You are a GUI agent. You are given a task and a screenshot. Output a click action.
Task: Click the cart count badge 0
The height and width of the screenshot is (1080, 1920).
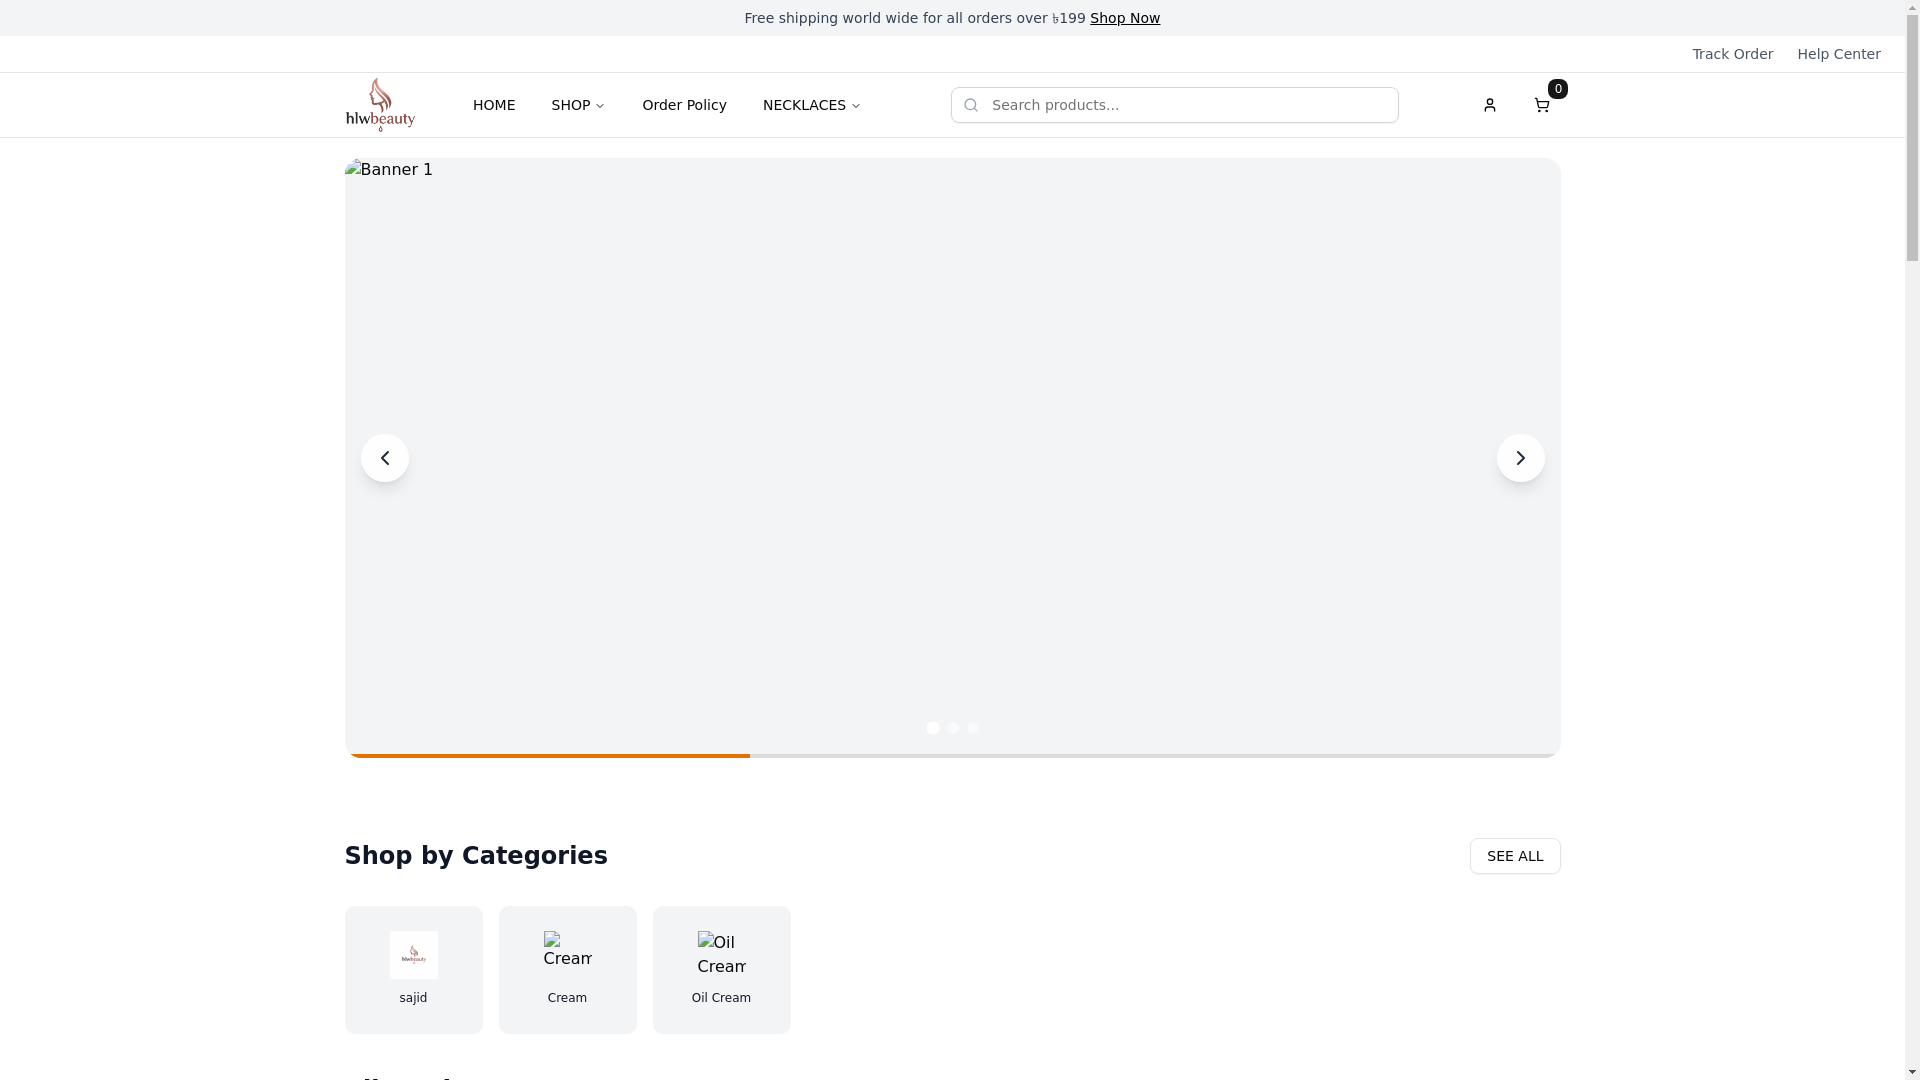click(1557, 89)
